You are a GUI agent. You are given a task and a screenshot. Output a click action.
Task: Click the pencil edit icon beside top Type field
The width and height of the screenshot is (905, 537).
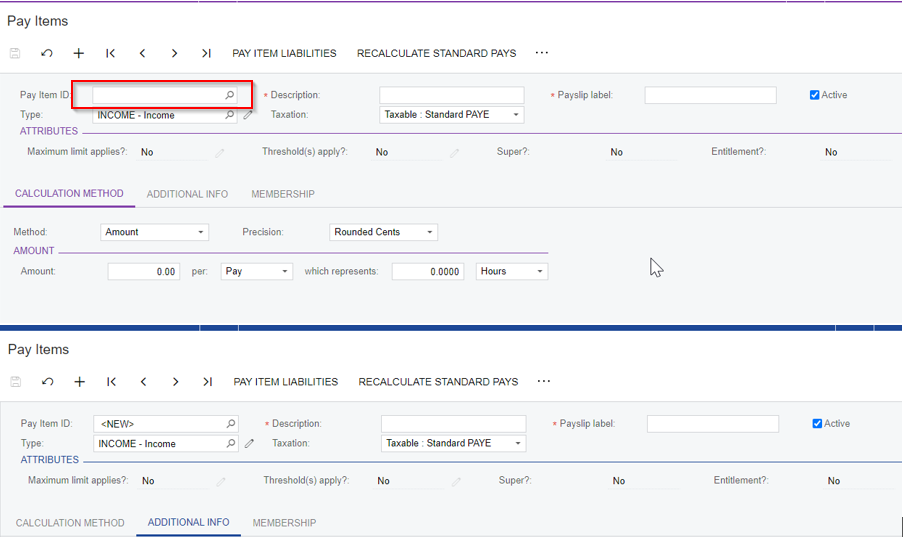tap(248, 115)
